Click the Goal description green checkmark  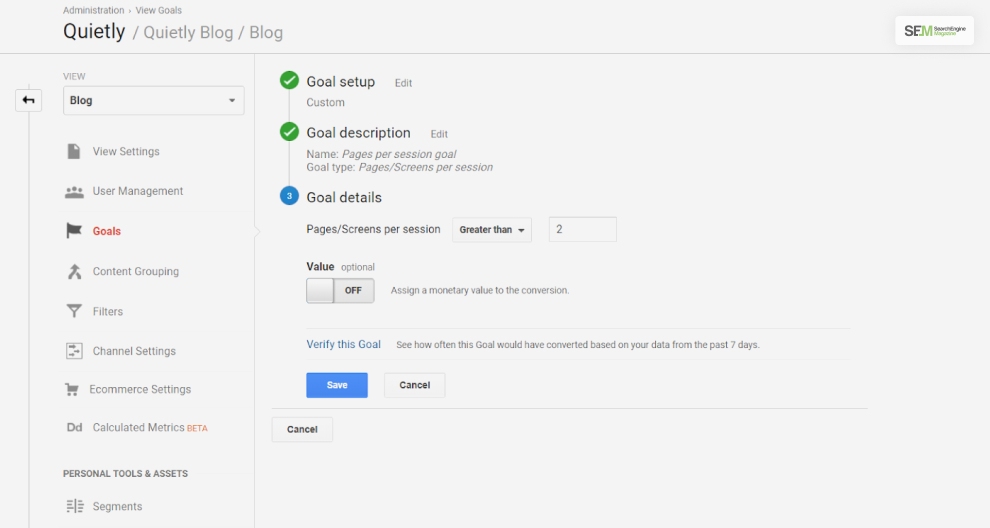point(289,131)
